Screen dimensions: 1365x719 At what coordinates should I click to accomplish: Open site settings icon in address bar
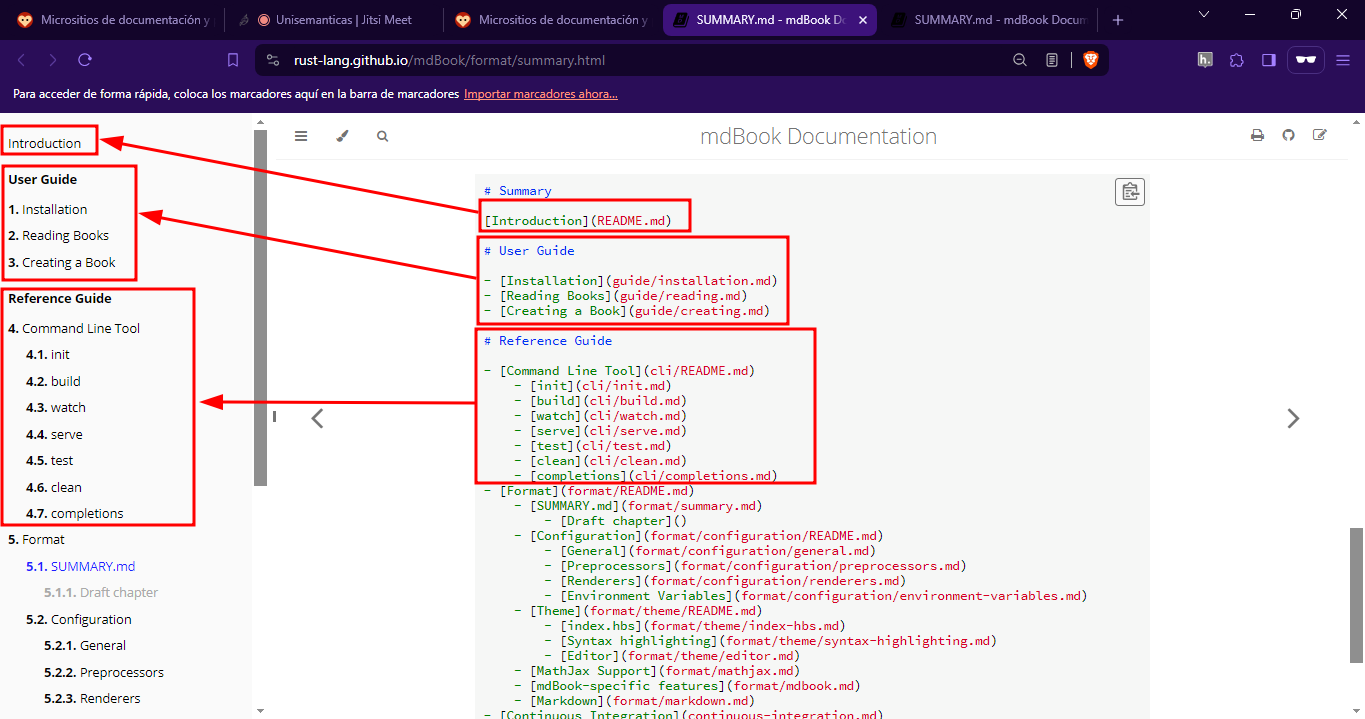tap(273, 60)
